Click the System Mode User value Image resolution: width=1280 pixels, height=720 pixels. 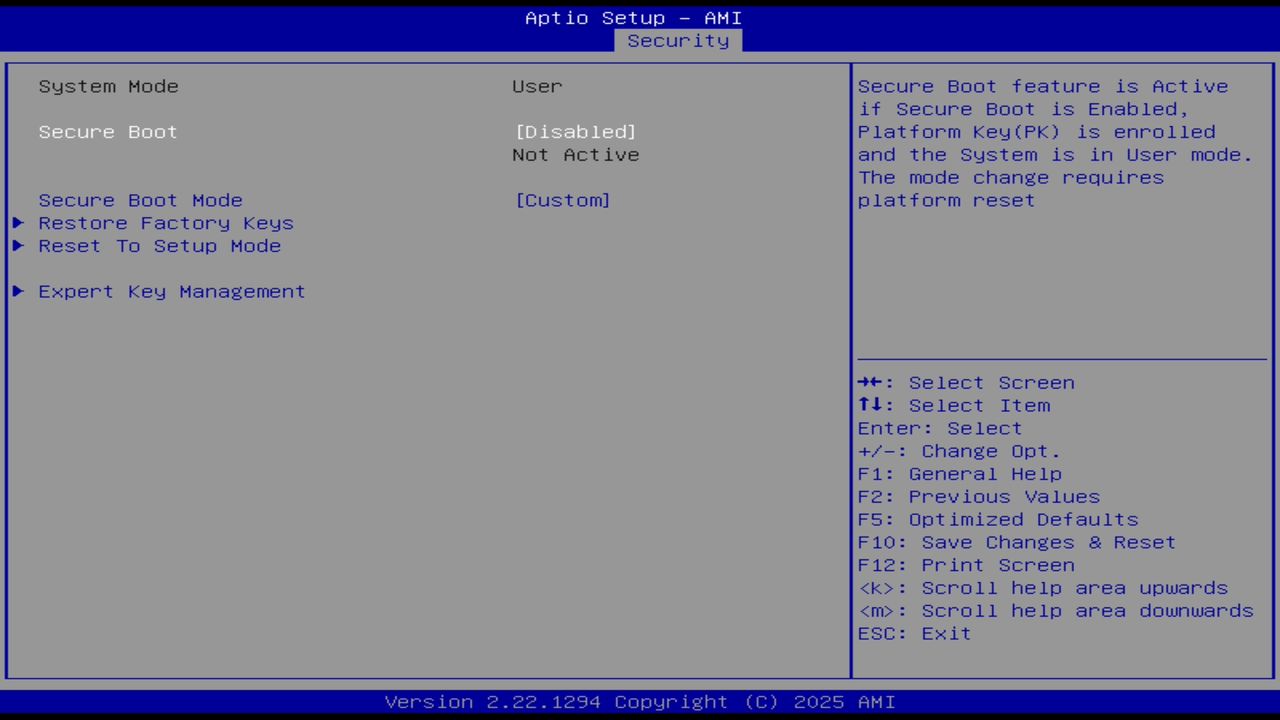[x=537, y=86]
